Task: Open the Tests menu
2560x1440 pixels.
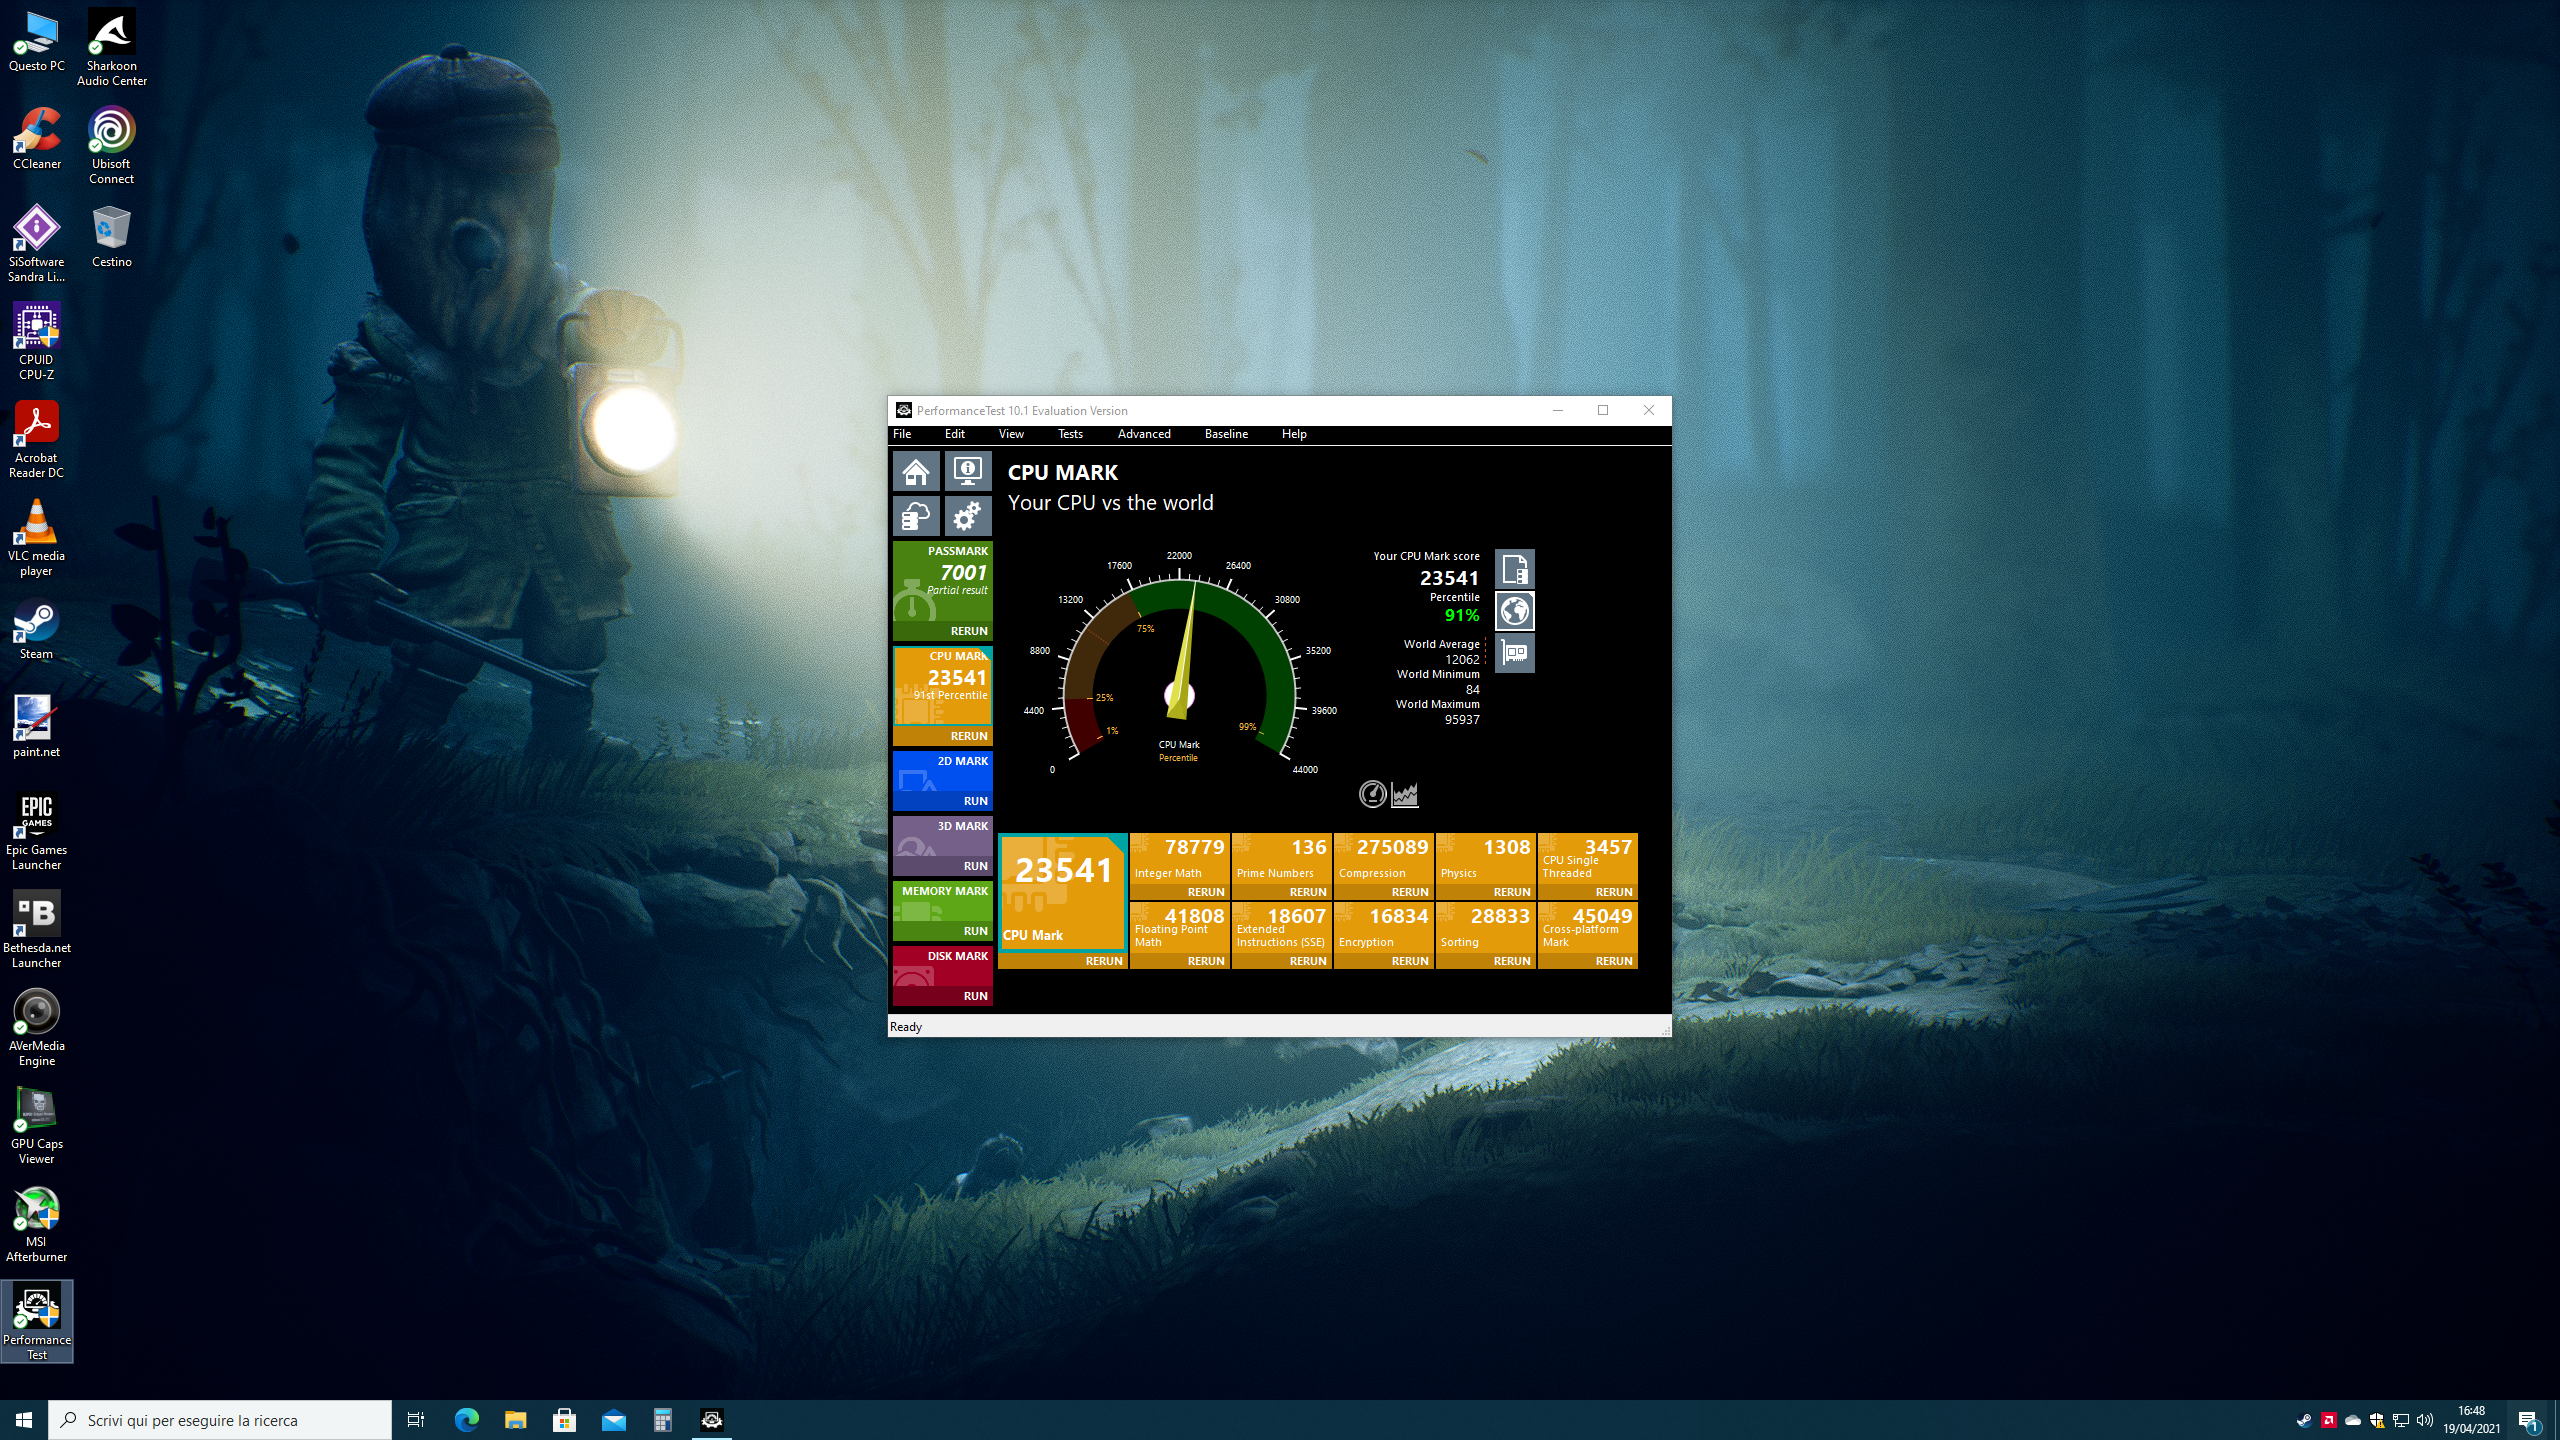Action: [x=1070, y=434]
